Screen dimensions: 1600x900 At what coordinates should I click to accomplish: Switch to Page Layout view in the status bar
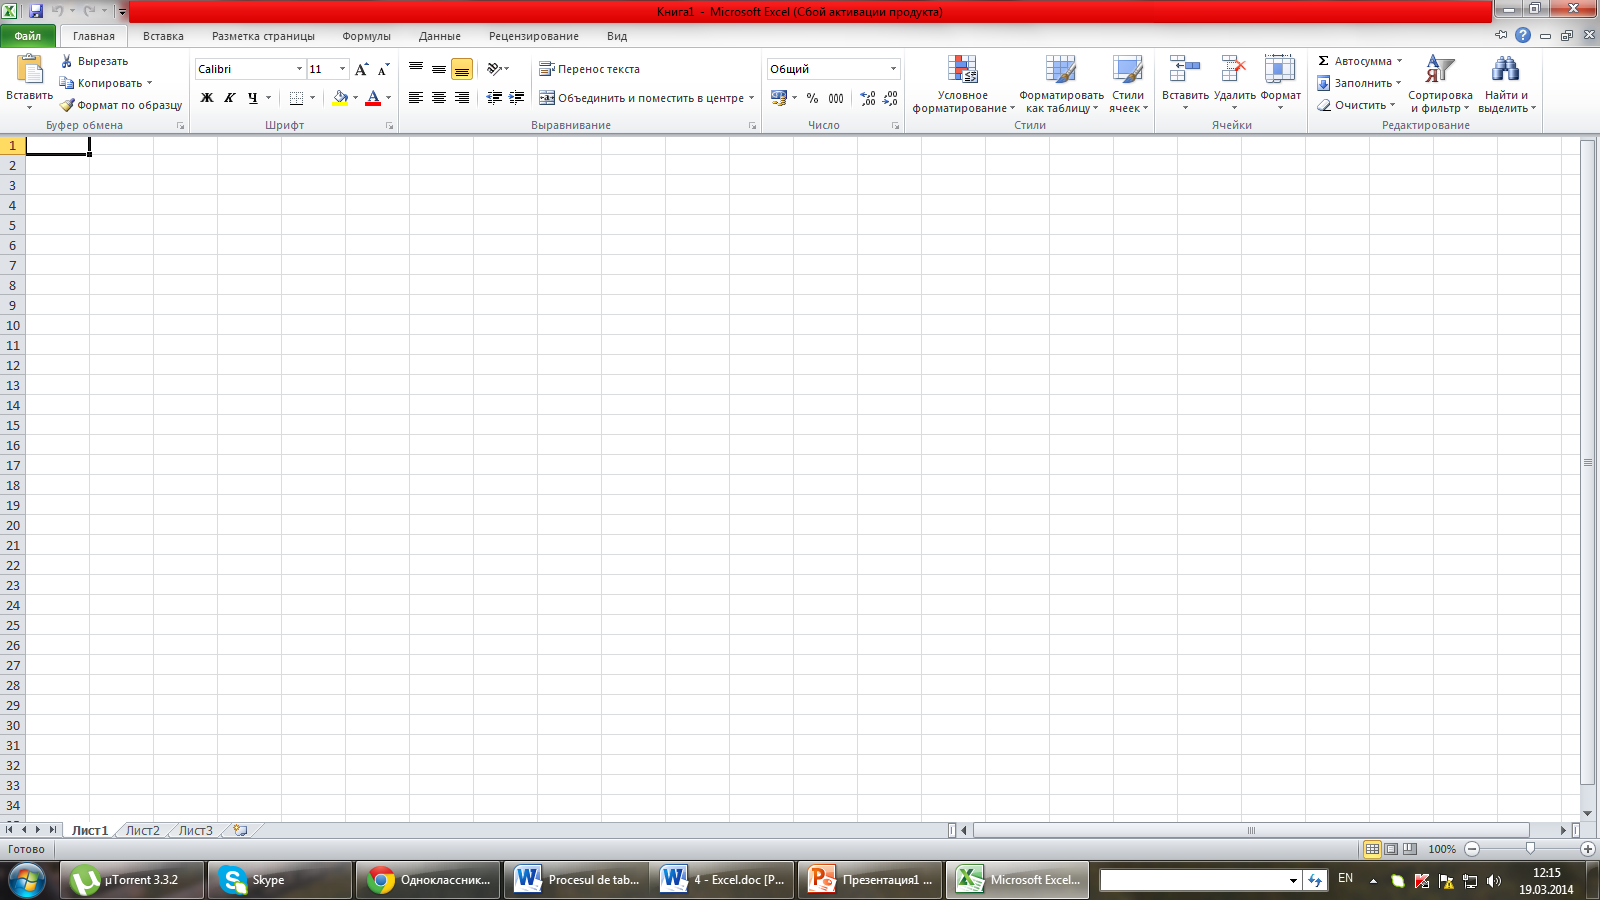pos(1391,849)
